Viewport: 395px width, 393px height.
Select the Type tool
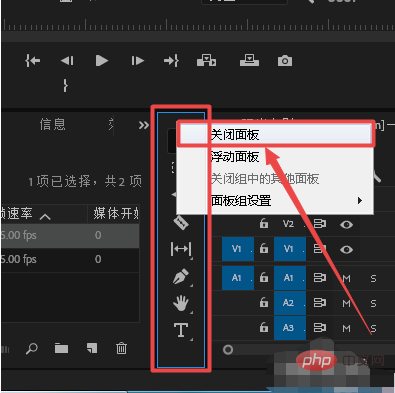(181, 330)
